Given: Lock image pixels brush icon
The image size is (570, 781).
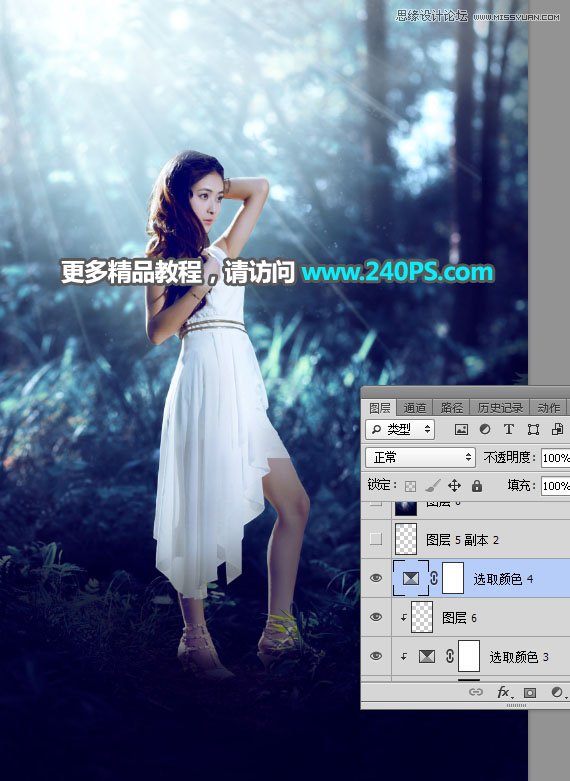Looking at the screenshot, I should click(433, 486).
